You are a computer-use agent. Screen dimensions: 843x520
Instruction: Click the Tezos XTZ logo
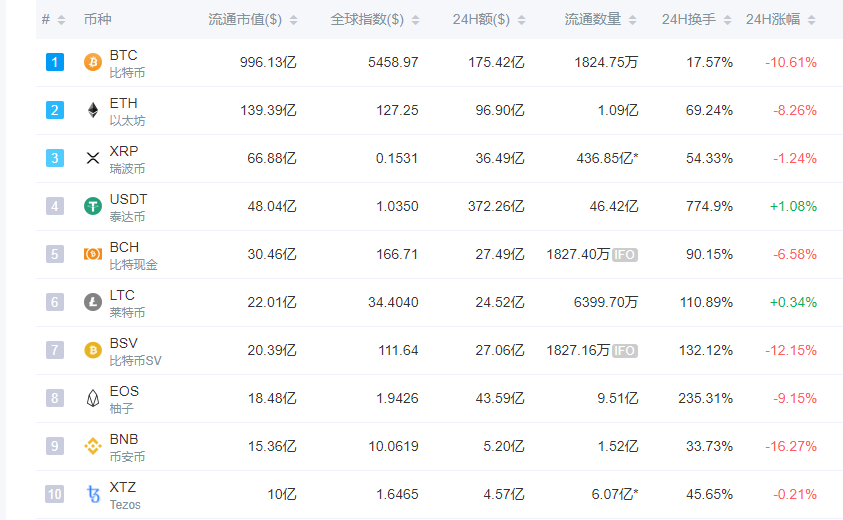pos(94,494)
